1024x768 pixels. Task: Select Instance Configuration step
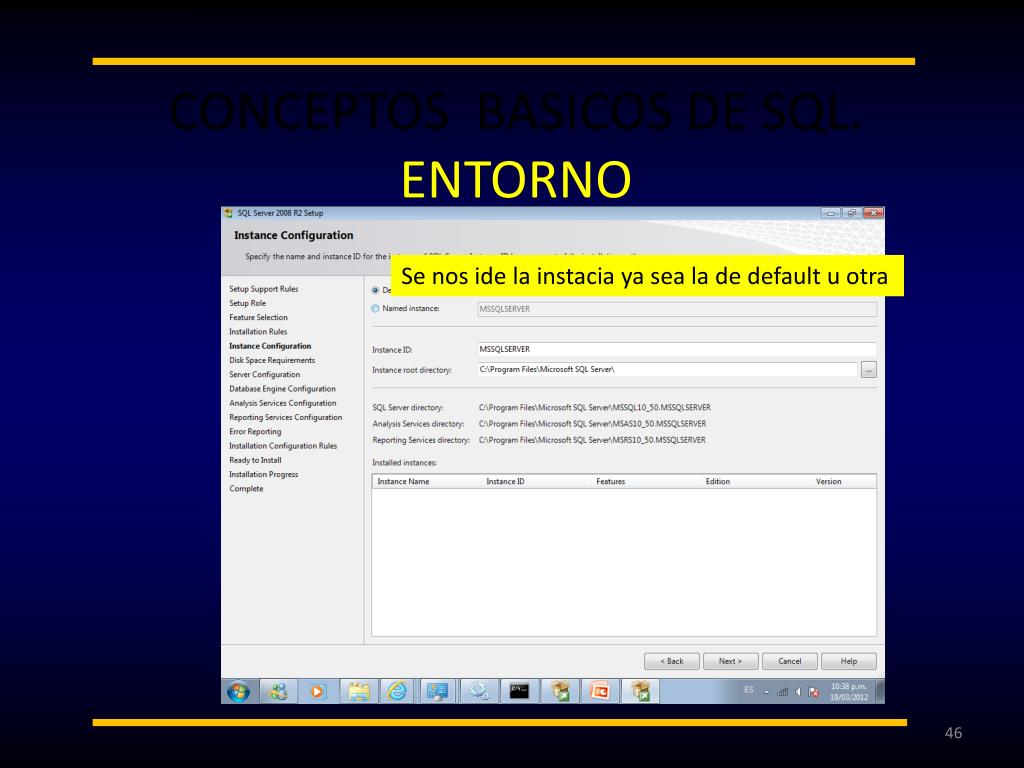tap(270, 346)
